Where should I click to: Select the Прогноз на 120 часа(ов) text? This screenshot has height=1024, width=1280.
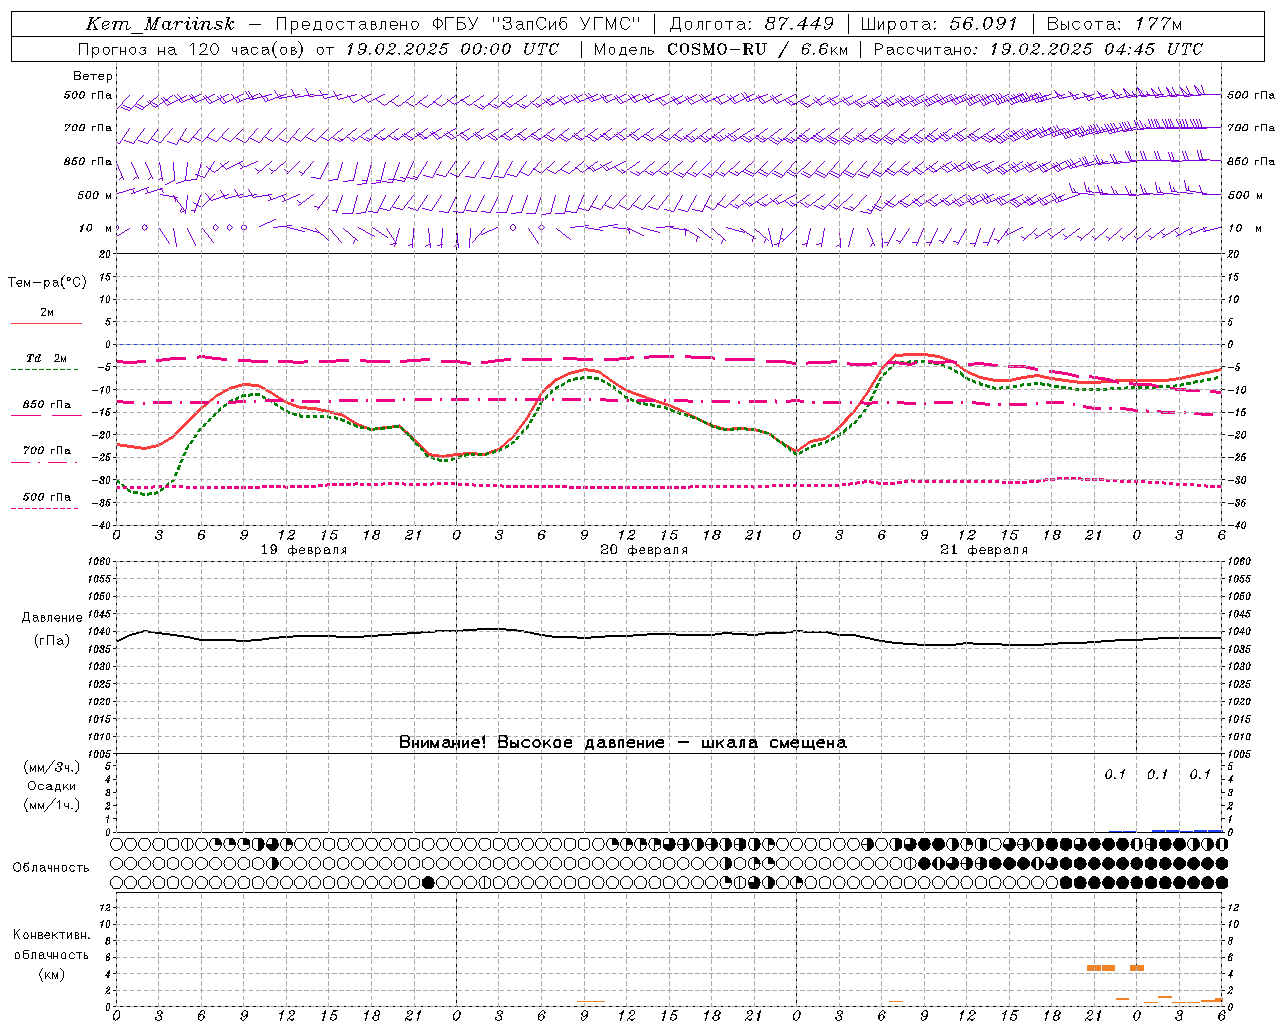point(192,49)
